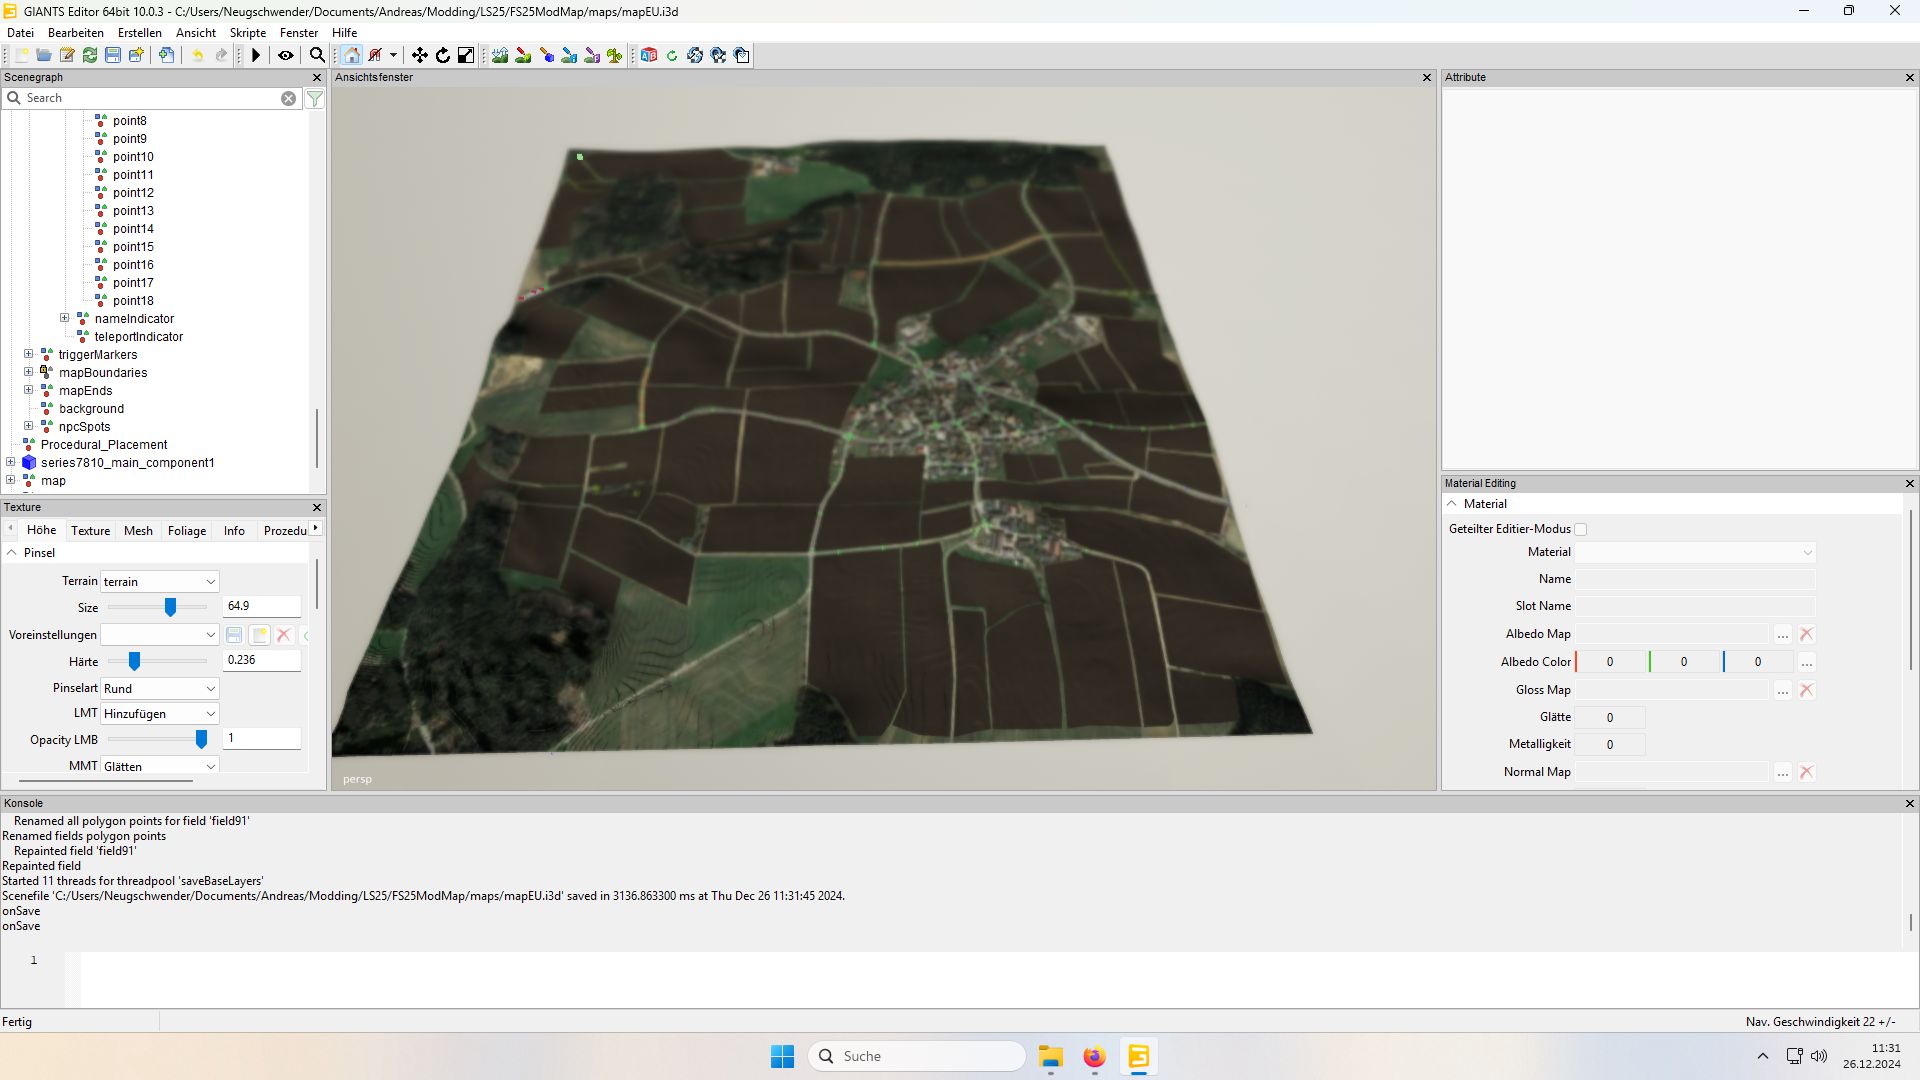Browse for Gloss Map with ellipsis button
This screenshot has width=1920, height=1080.
click(x=1783, y=690)
